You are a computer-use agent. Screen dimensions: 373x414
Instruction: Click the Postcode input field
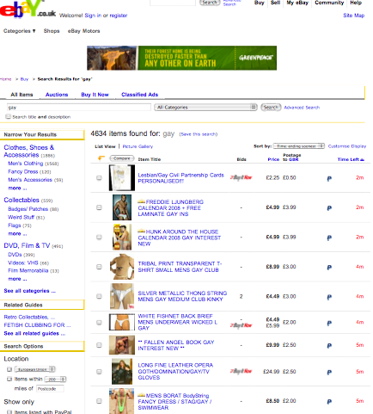pos(50,389)
